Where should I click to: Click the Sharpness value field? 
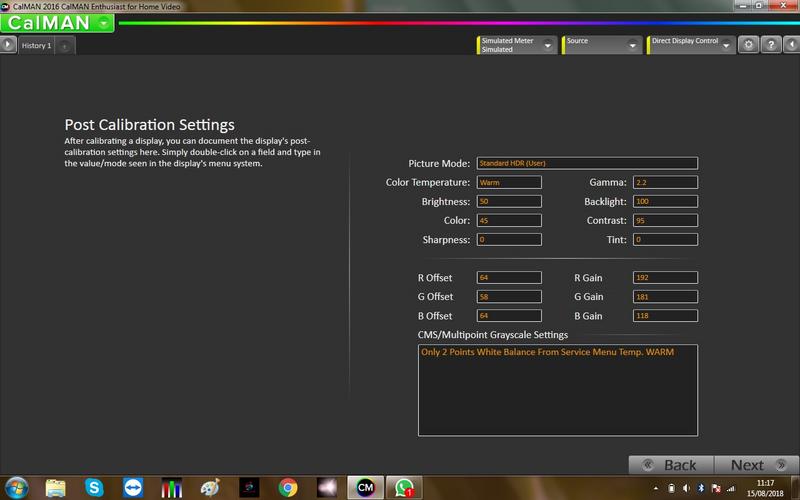tap(509, 239)
